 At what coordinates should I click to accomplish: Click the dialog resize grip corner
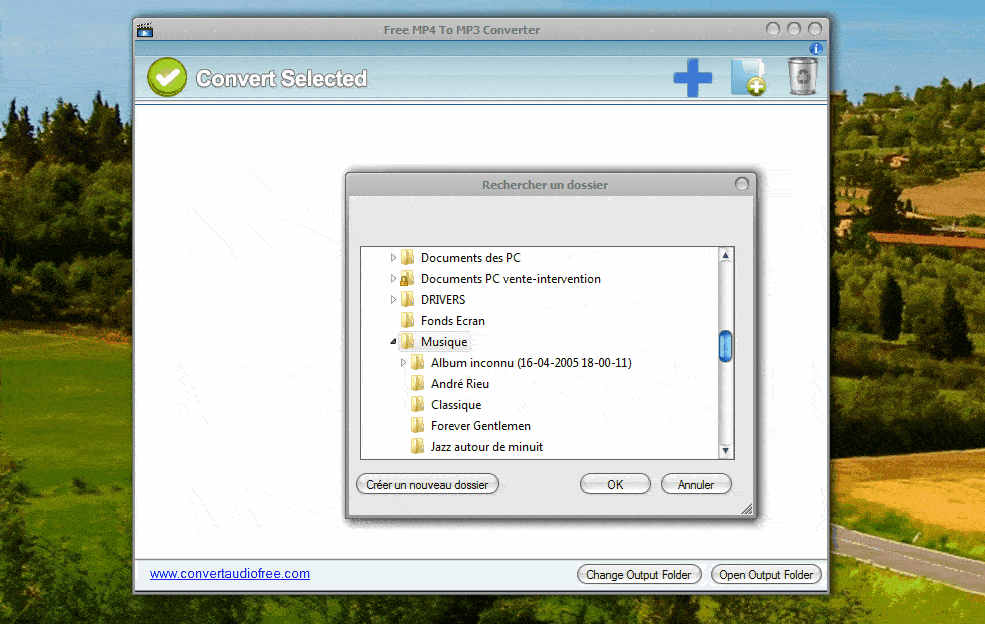(747, 509)
